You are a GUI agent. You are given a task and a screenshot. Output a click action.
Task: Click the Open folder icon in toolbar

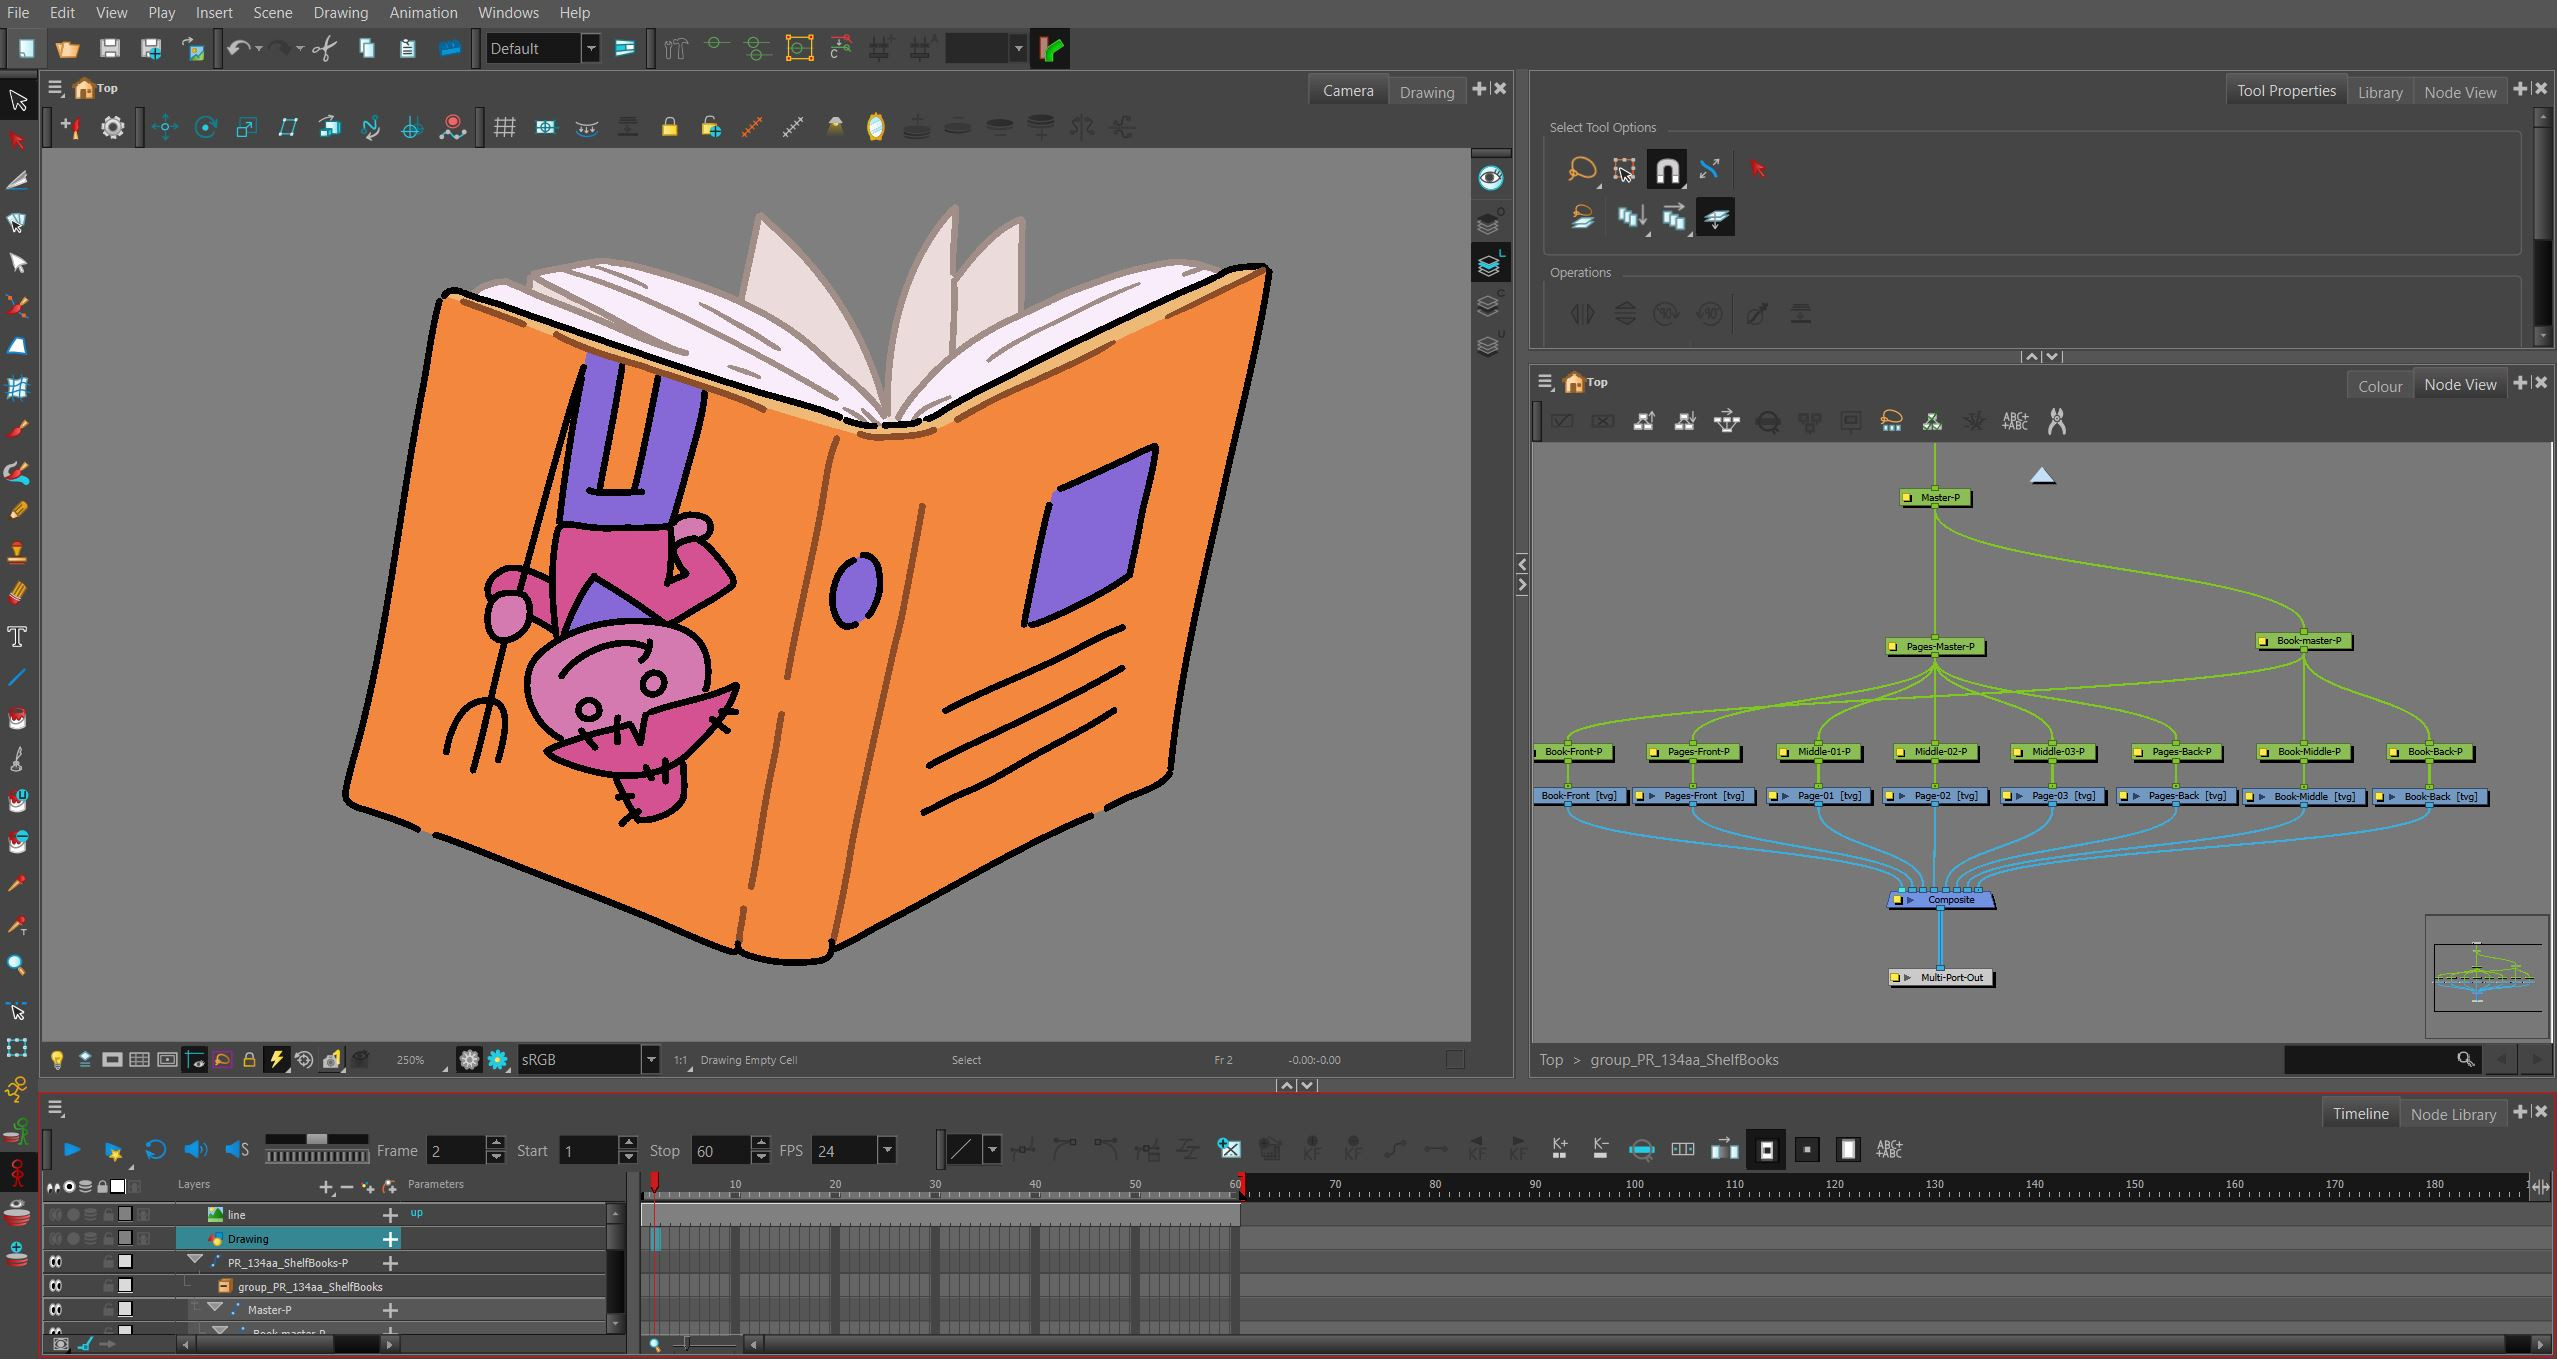(67, 48)
